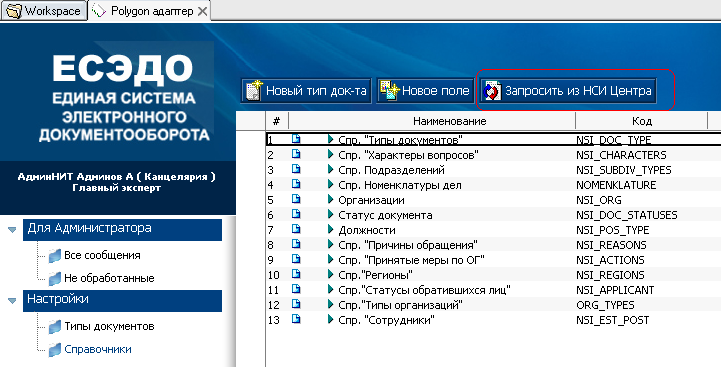Viewport: 721px width, 367px height.
Task: Click the document icon in row 3
Action: [x=296, y=169]
